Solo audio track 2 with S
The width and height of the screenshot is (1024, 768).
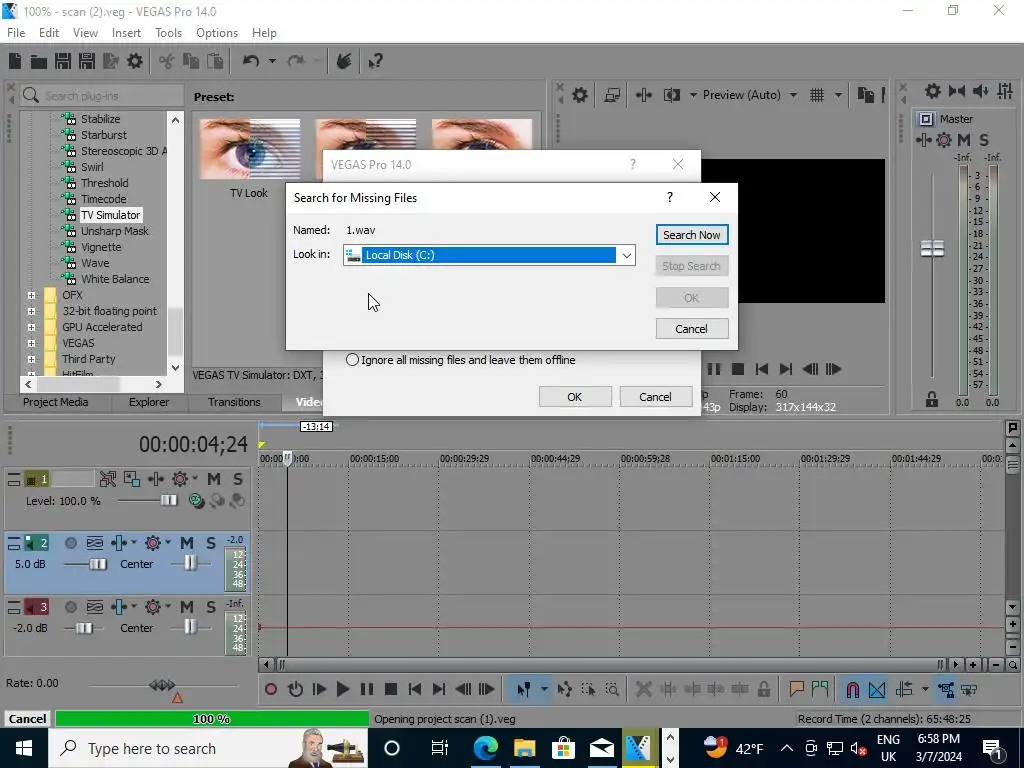[211, 543]
